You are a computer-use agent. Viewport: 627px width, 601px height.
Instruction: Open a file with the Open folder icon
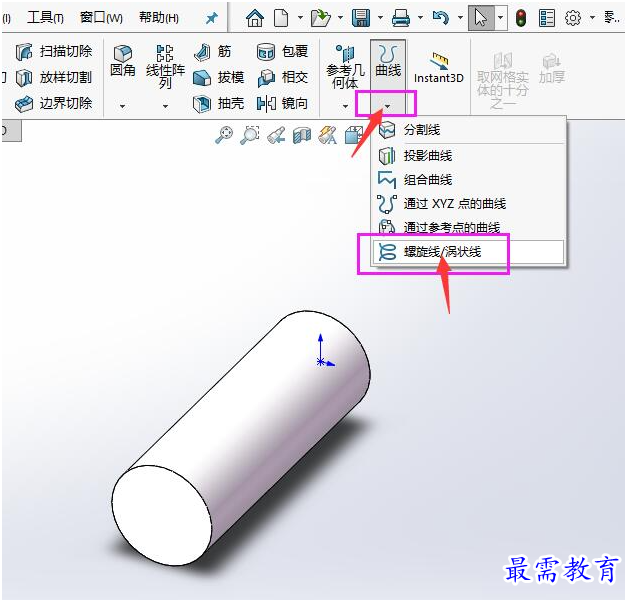(320, 18)
